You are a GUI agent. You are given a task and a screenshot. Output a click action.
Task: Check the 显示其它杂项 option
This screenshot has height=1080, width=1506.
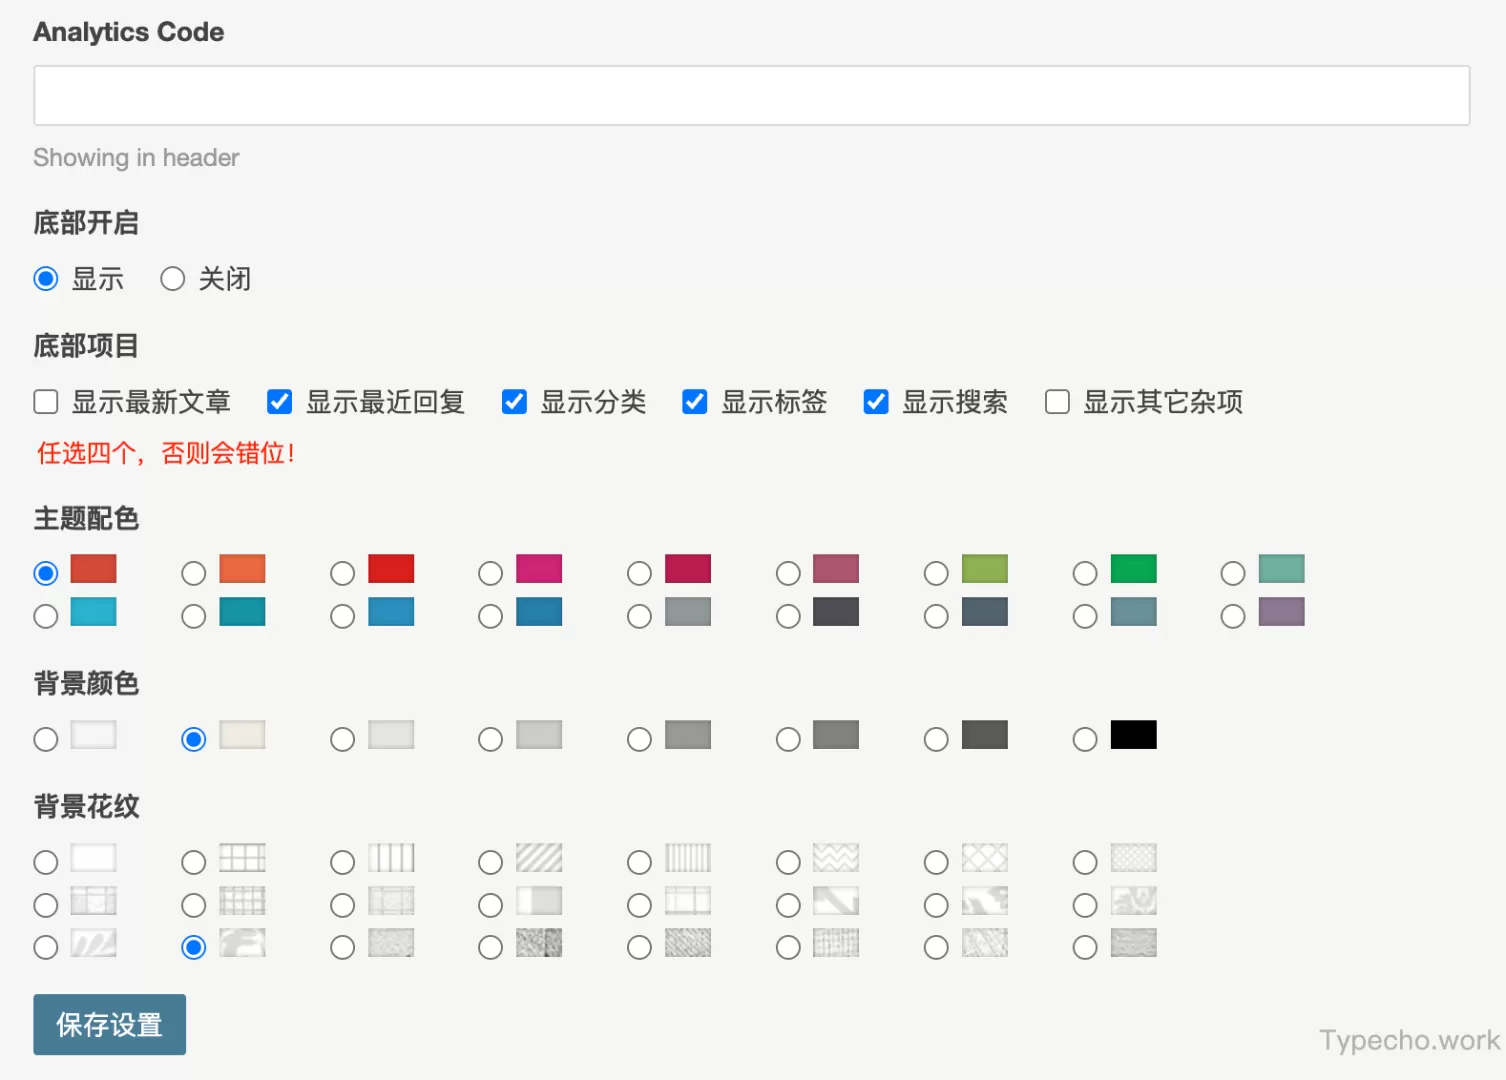coord(1057,401)
